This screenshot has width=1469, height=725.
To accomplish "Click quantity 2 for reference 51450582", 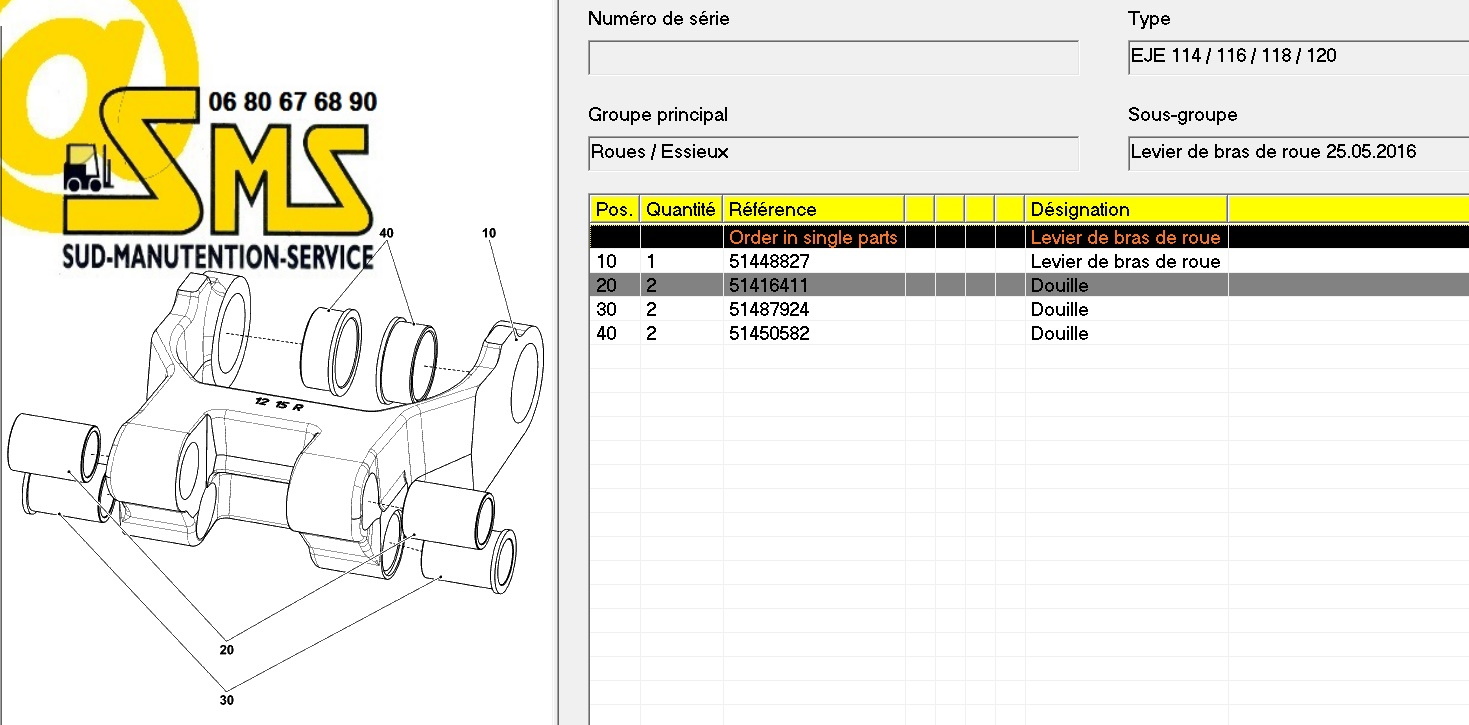I will (652, 333).
